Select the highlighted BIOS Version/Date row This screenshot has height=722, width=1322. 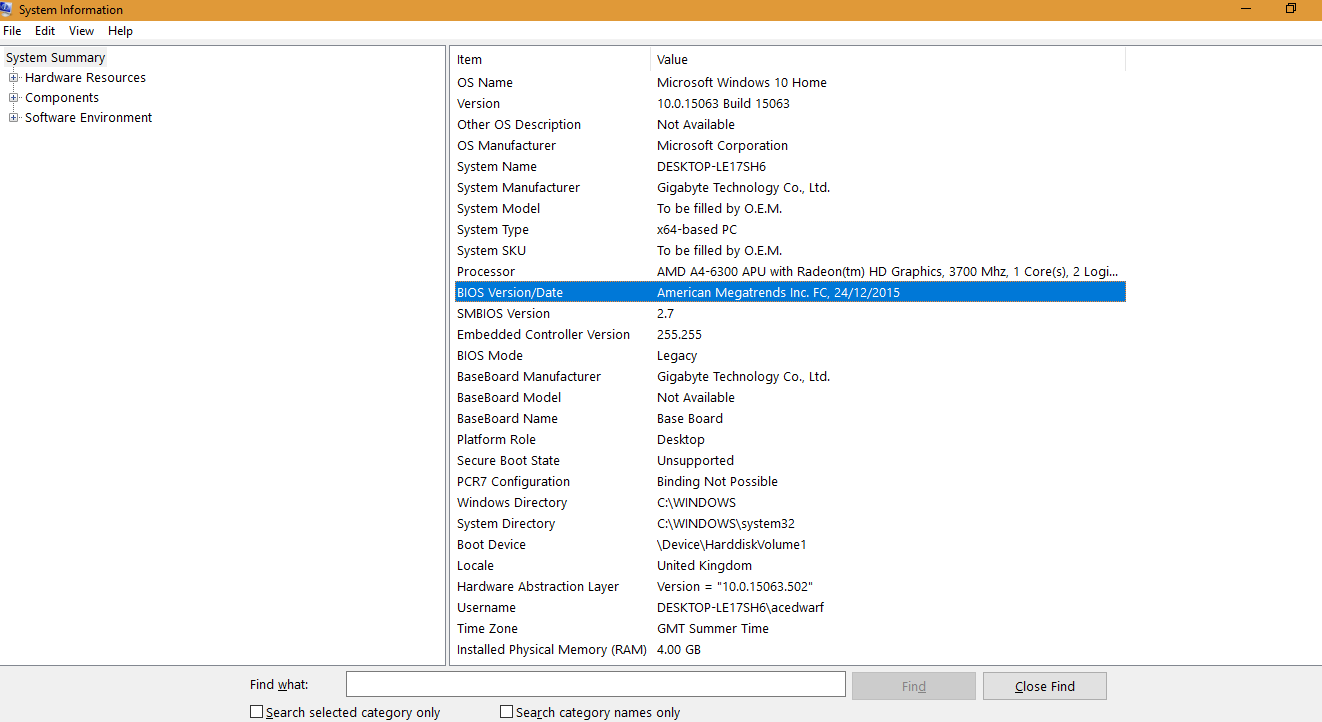[788, 293]
